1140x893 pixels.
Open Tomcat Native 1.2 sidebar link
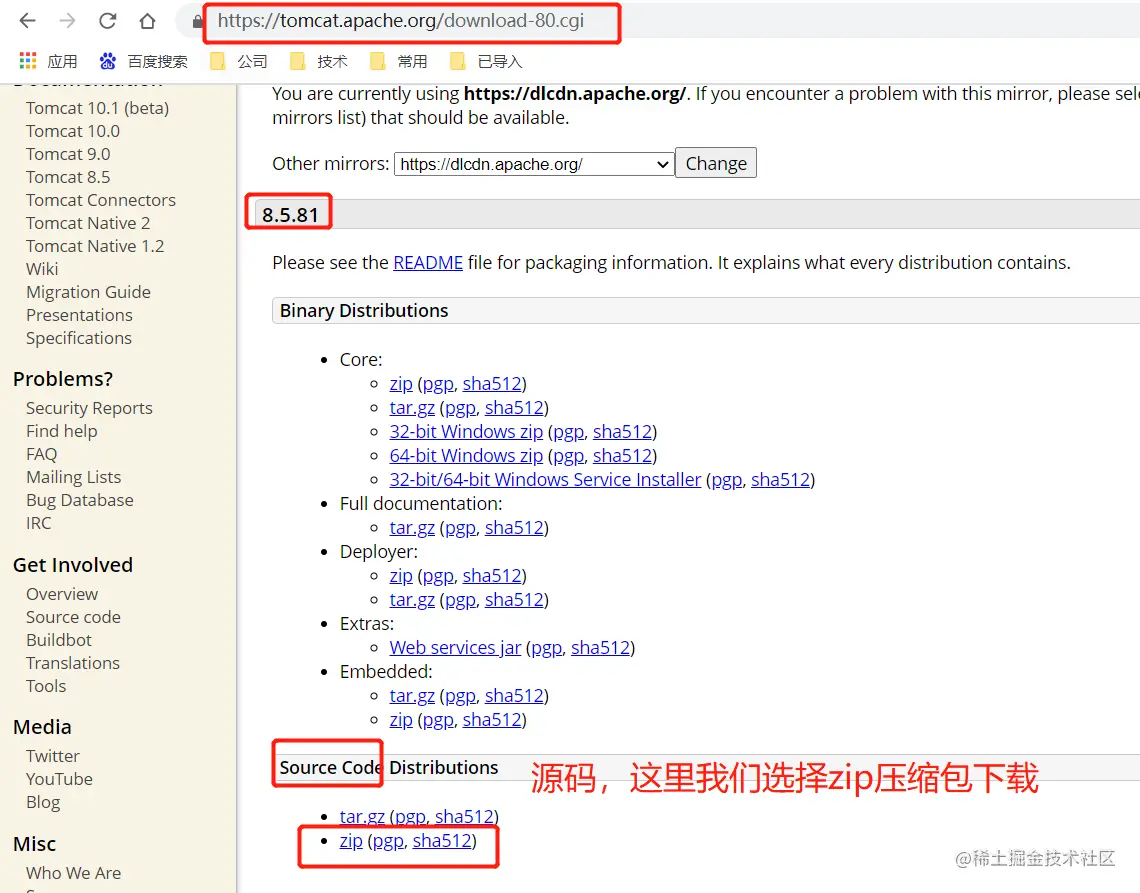pyautogui.click(x=95, y=247)
